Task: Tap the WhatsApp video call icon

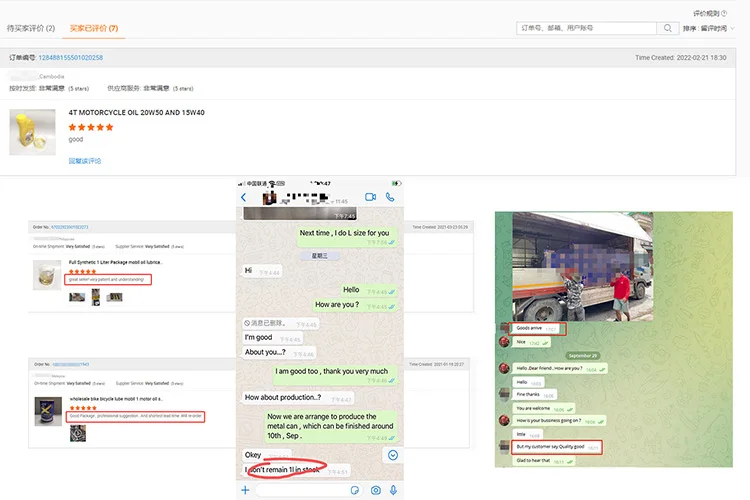Action: pos(370,198)
